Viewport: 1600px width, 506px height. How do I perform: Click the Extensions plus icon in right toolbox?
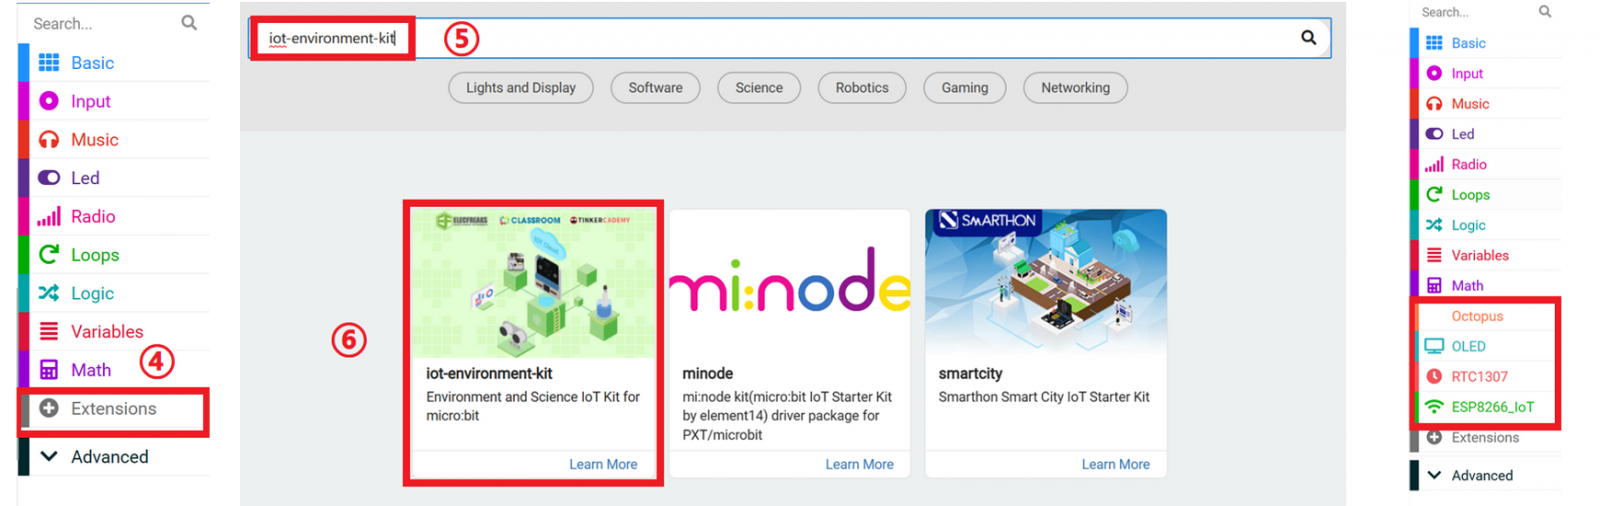click(1434, 437)
